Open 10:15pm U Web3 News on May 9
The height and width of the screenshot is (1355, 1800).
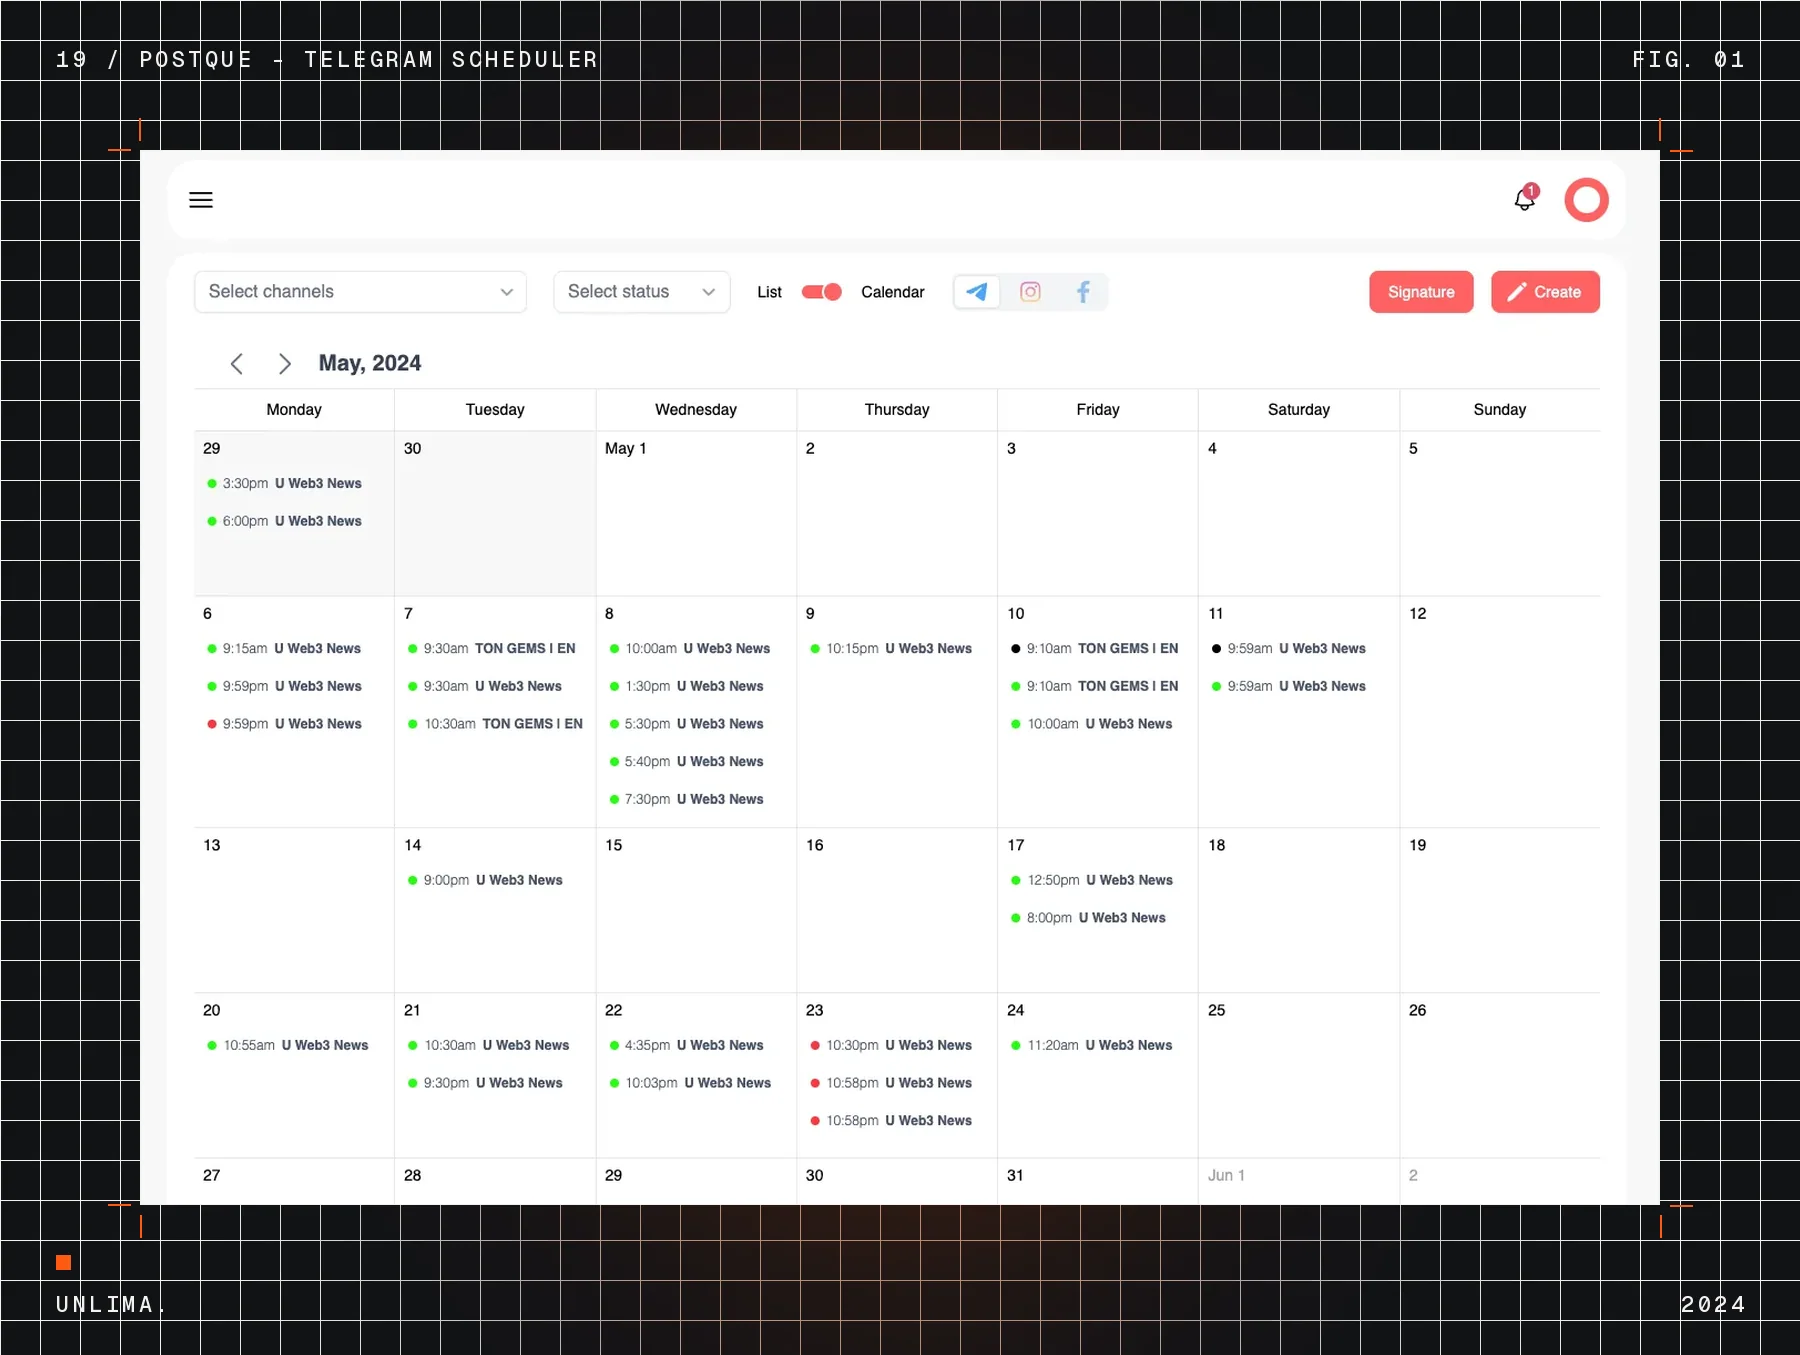[891, 648]
